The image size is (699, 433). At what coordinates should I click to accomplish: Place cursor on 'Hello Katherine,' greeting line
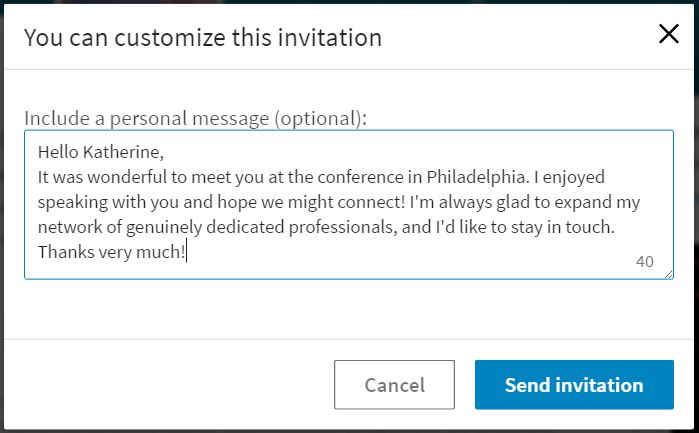100,152
